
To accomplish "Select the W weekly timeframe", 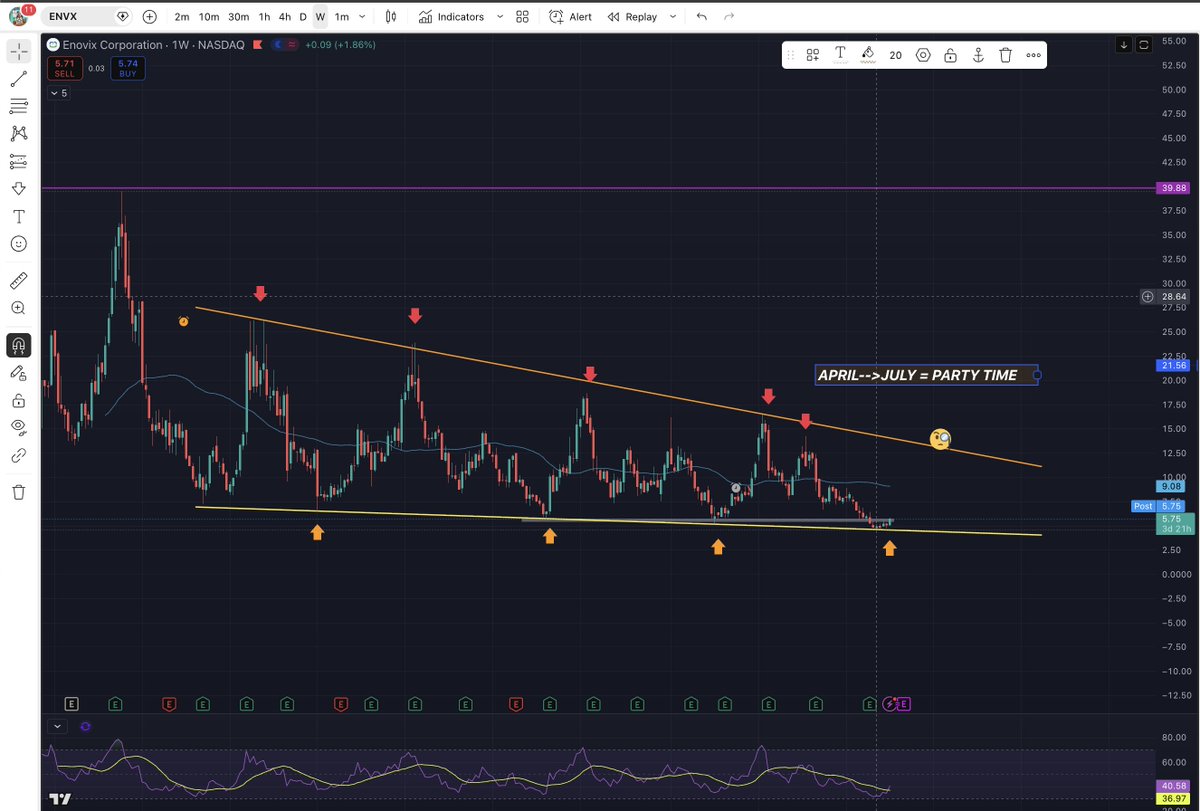I will pyautogui.click(x=320, y=17).
